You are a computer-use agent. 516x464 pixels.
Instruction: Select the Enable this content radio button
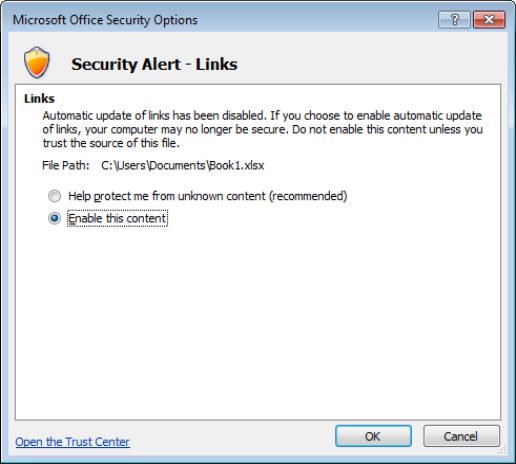(x=54, y=218)
